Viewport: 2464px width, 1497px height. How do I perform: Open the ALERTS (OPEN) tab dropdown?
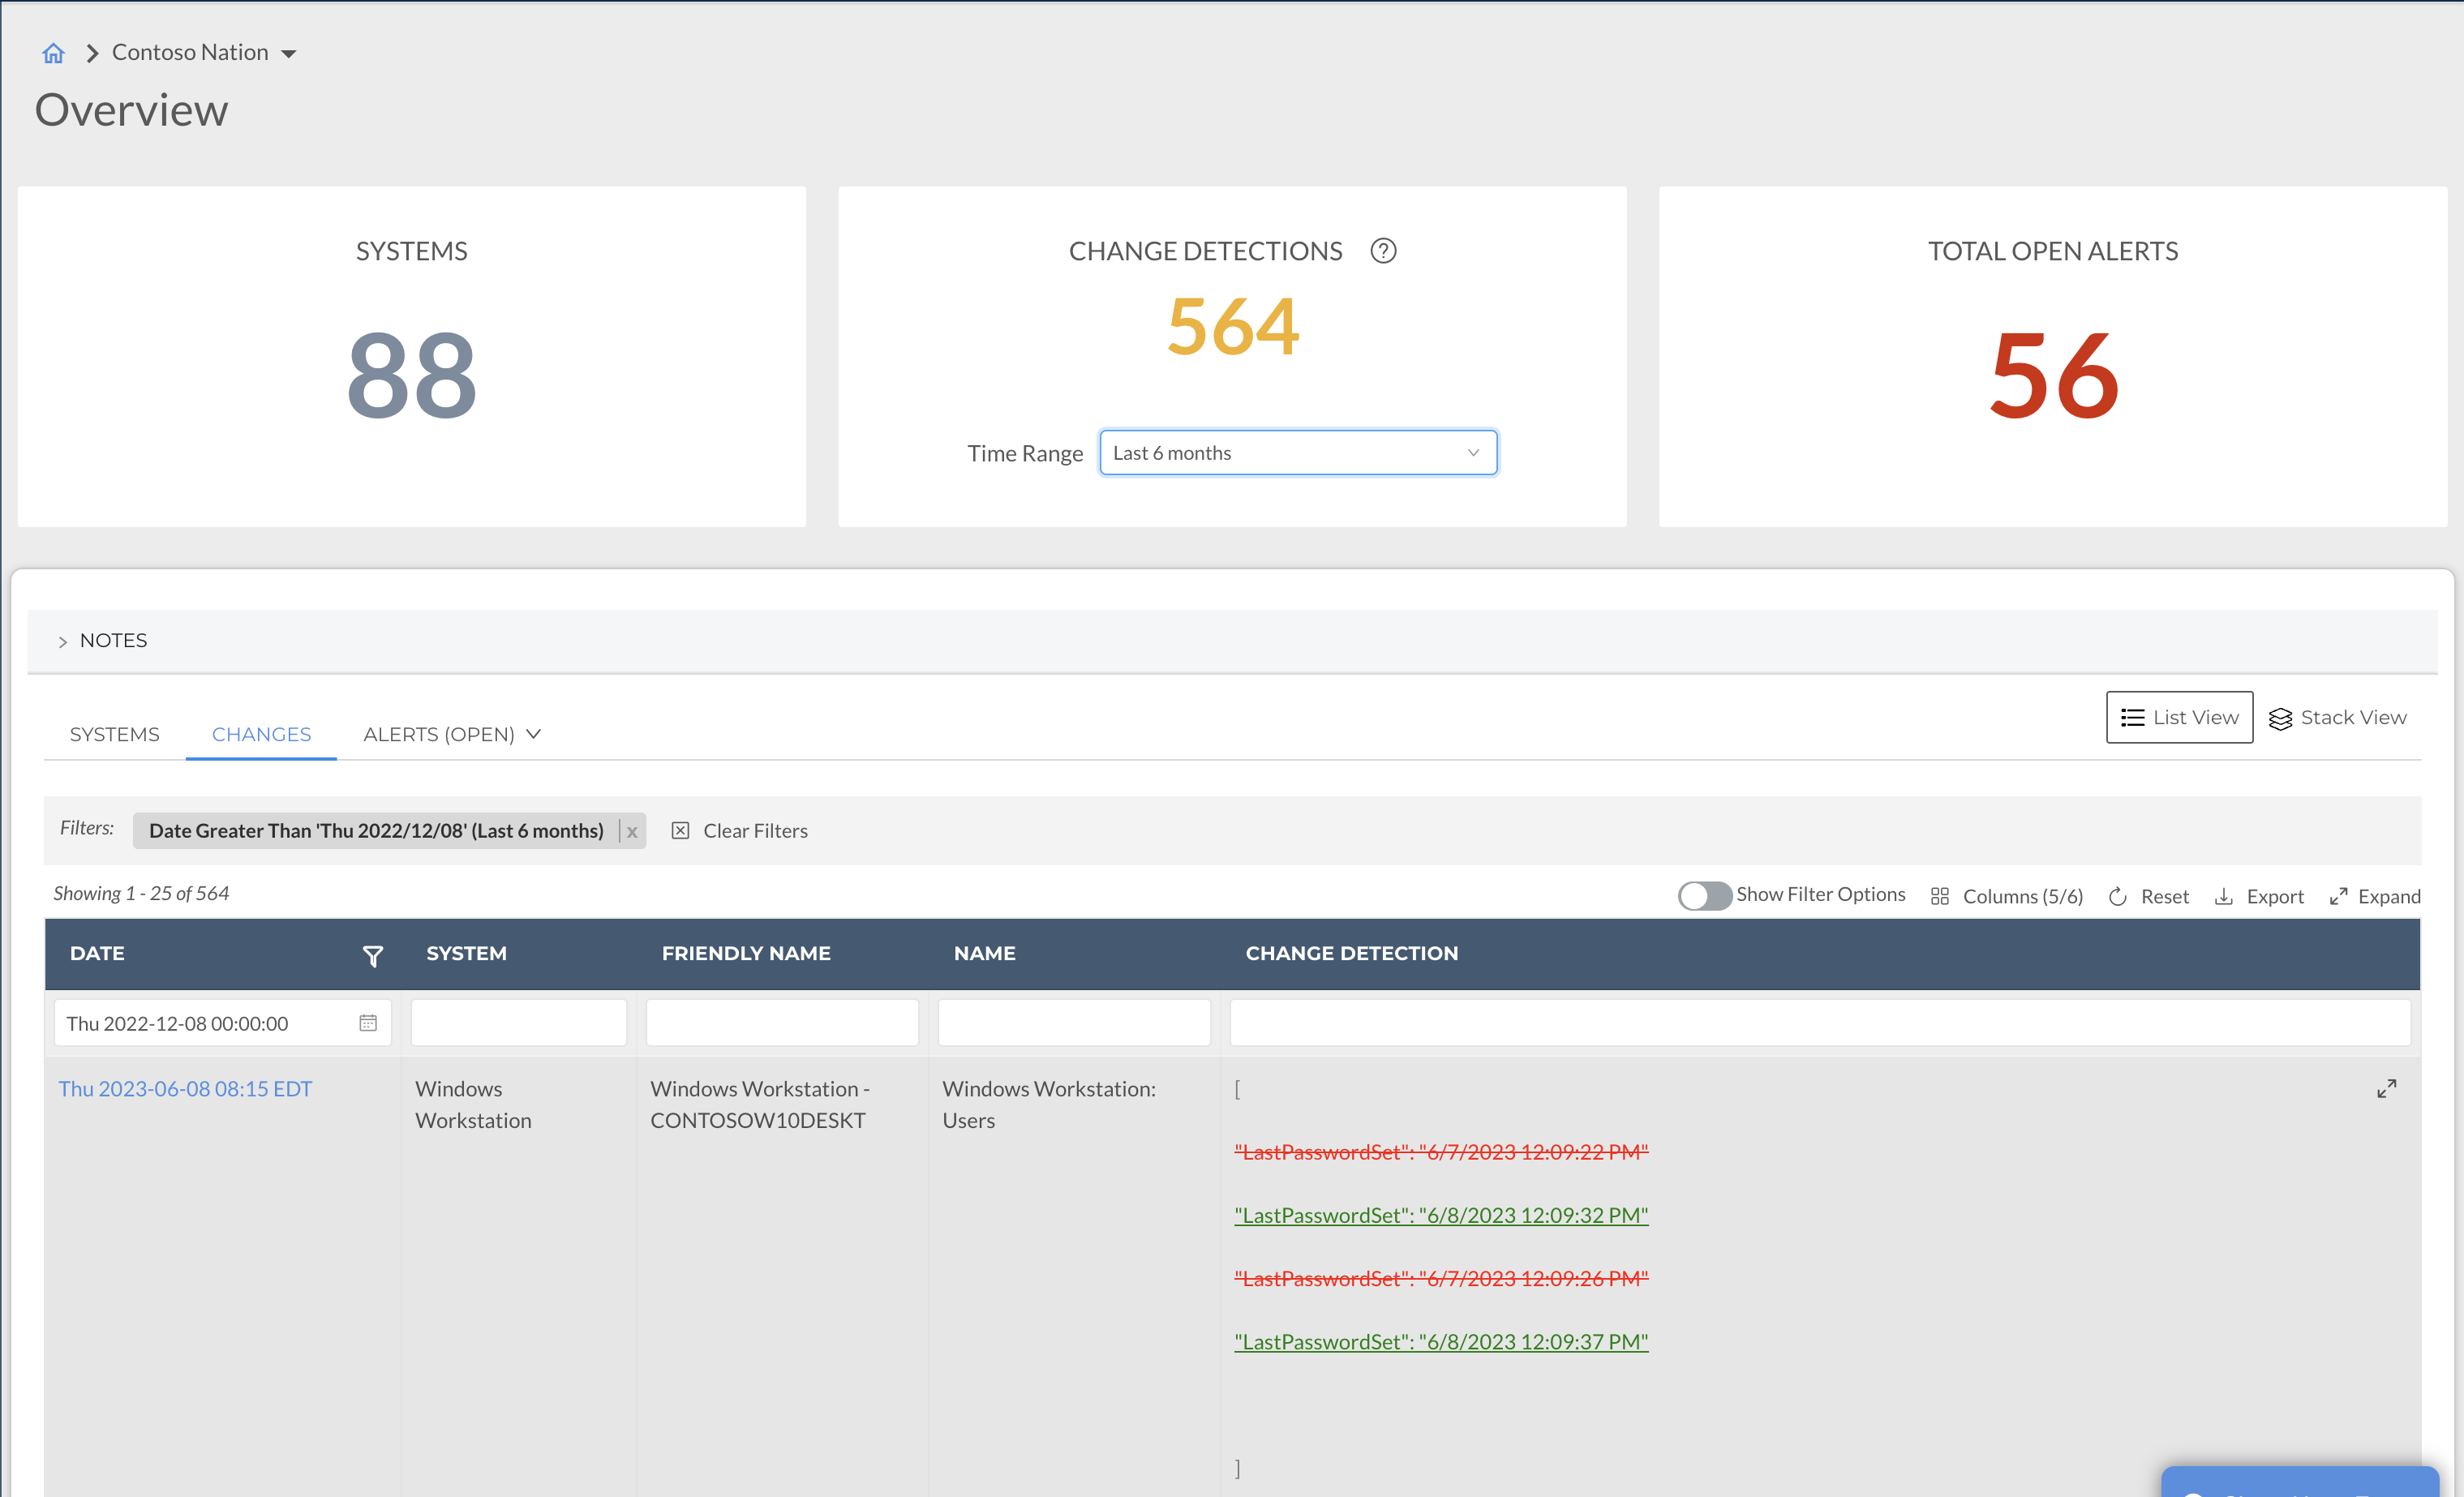coord(533,735)
